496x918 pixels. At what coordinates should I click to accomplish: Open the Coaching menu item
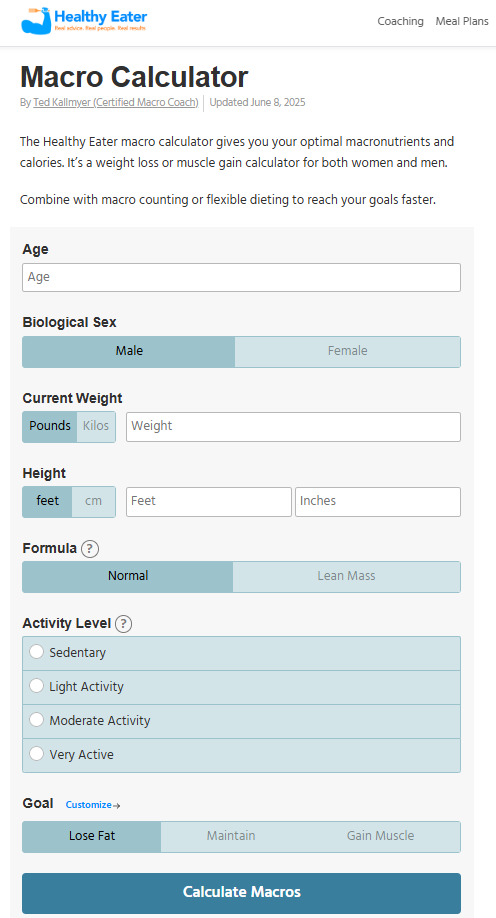(x=401, y=21)
